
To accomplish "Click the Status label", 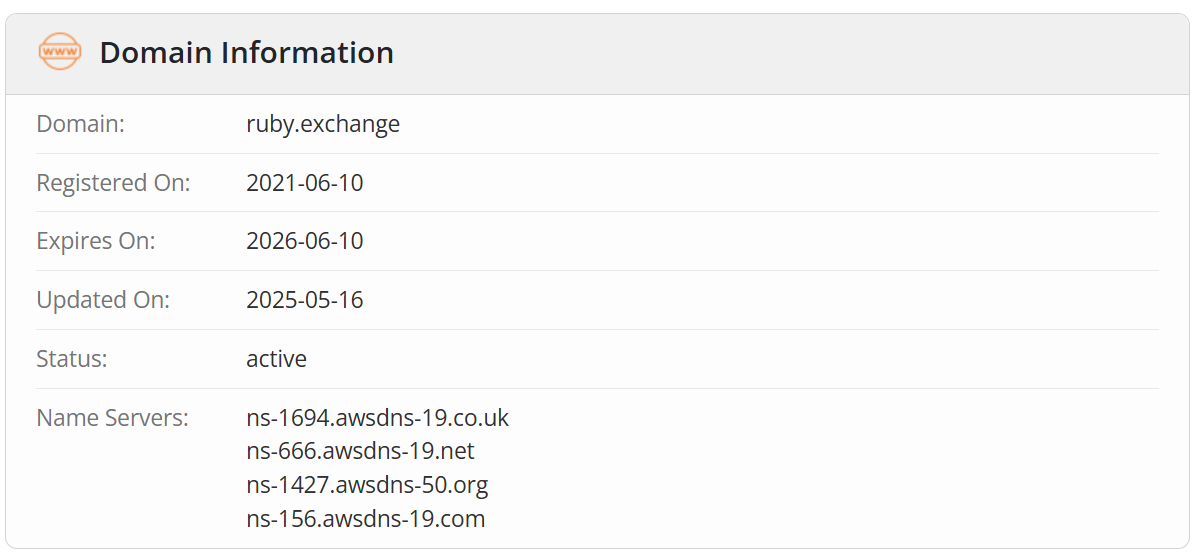I will (x=72, y=359).
